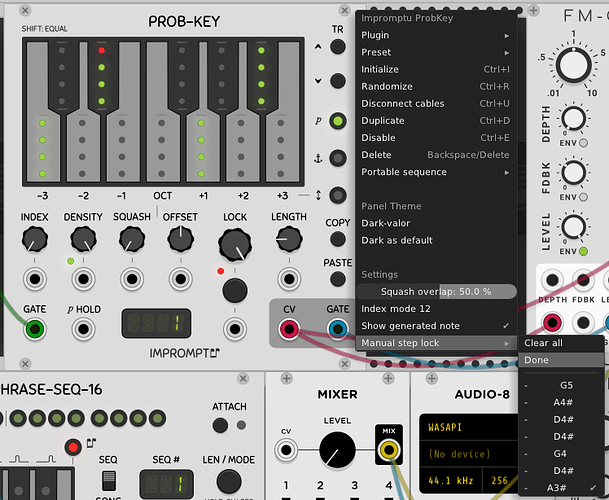Select the A4# step lock entry

561,402
